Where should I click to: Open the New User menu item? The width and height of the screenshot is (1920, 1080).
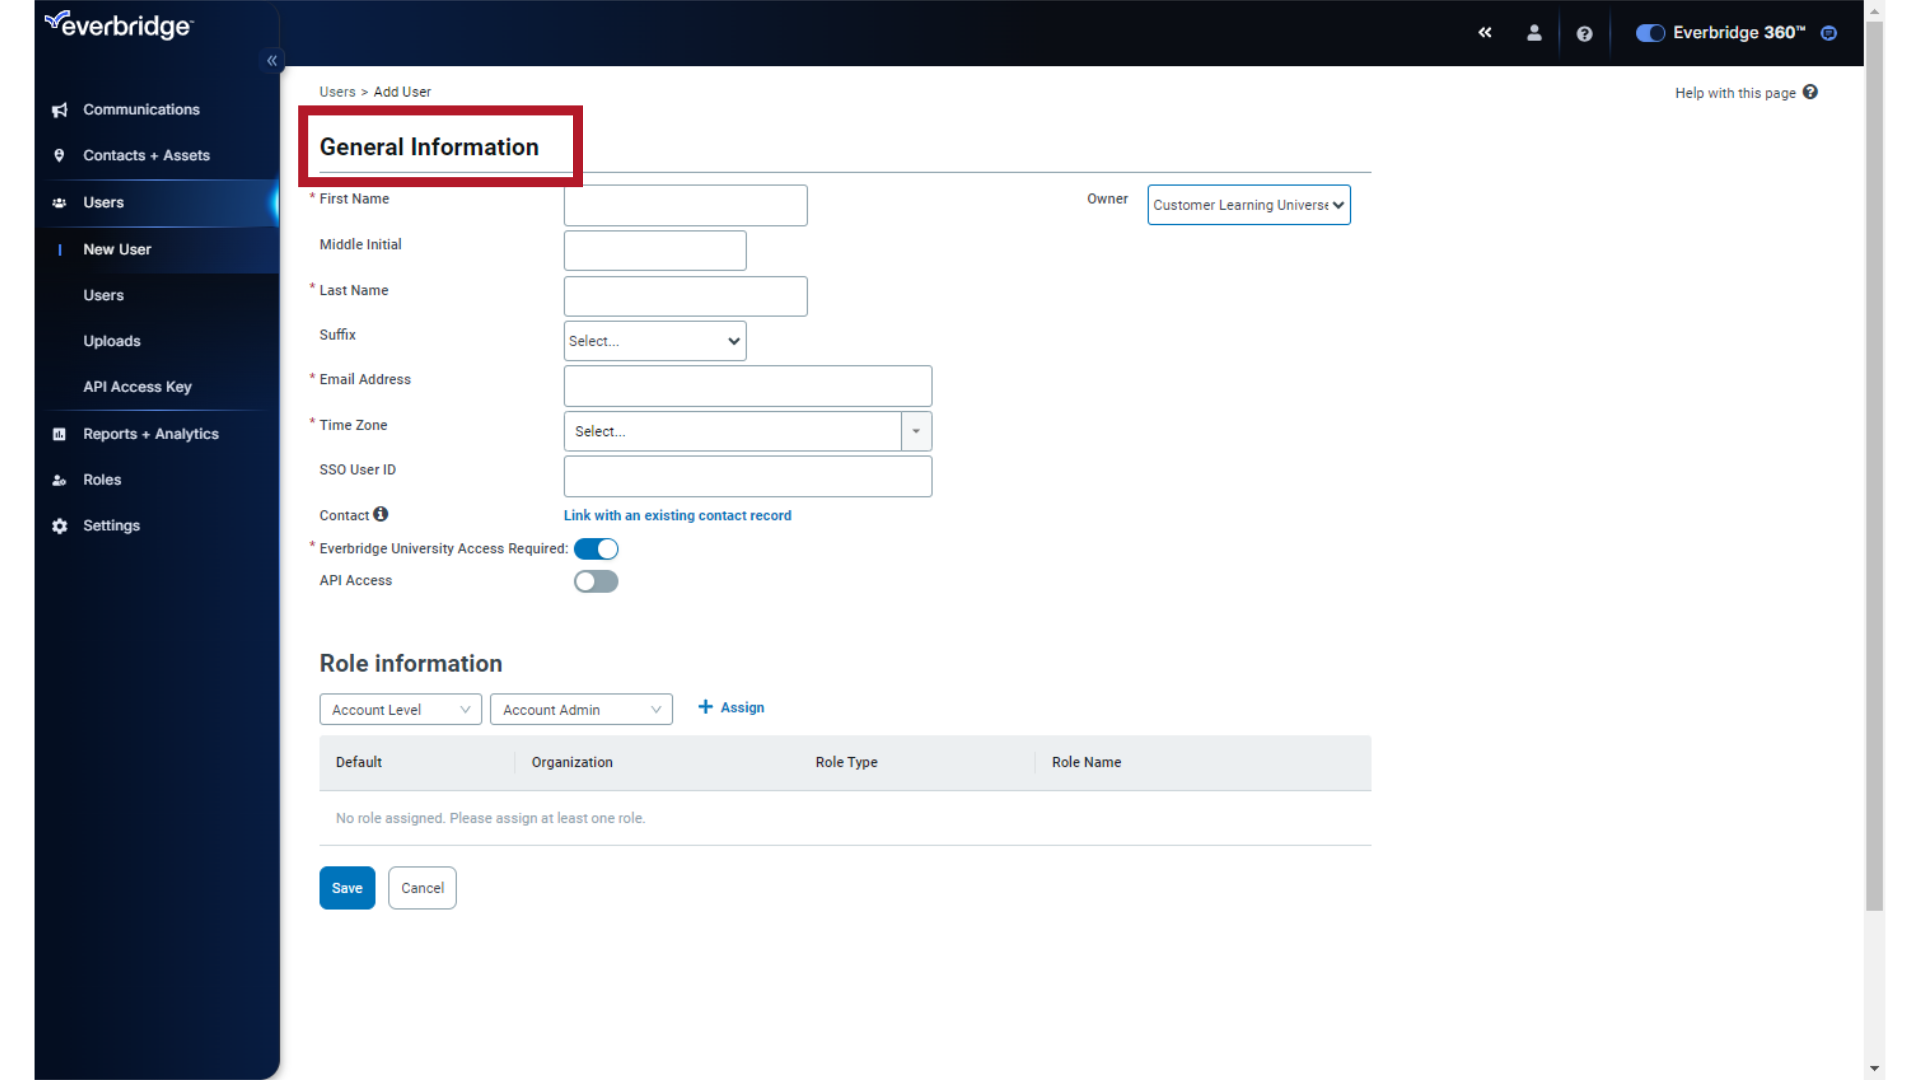(x=116, y=249)
